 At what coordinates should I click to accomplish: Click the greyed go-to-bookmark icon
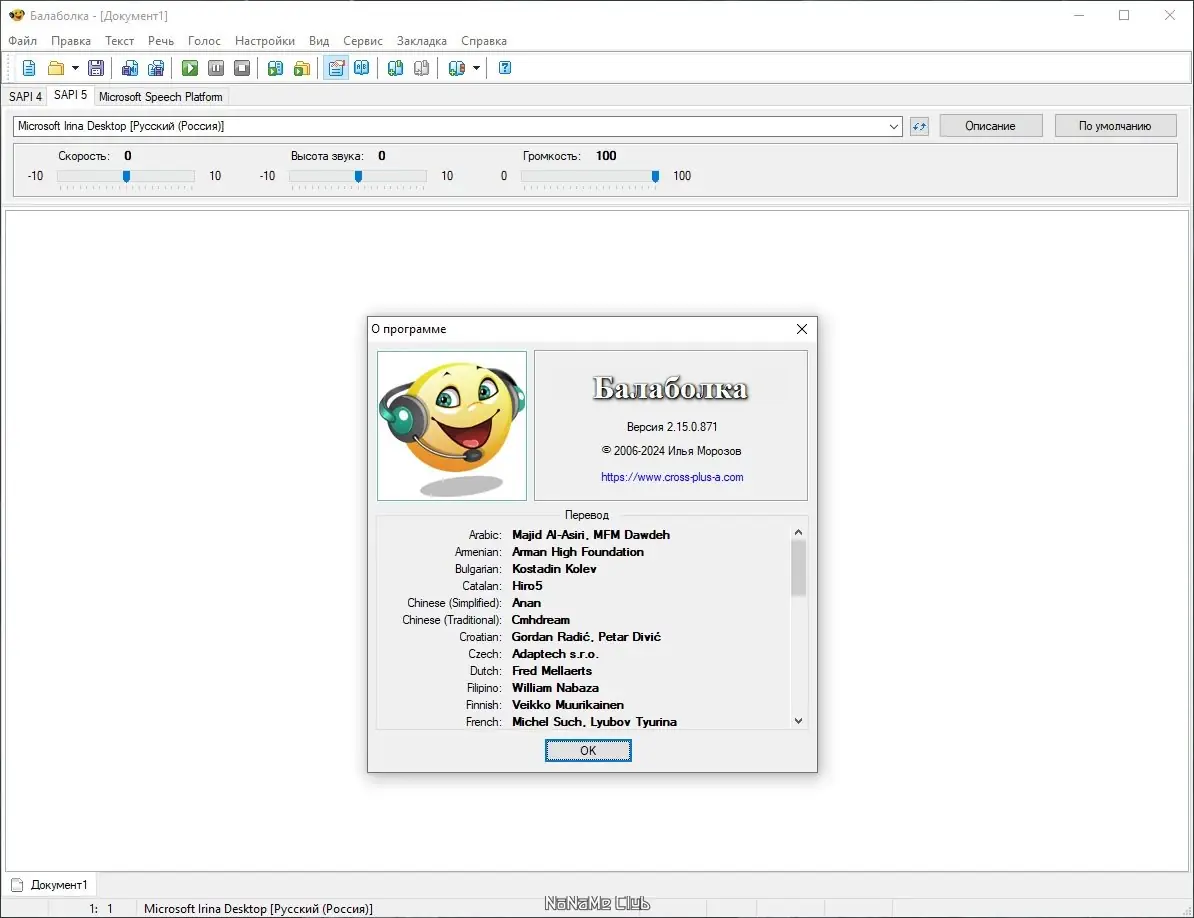(422, 69)
